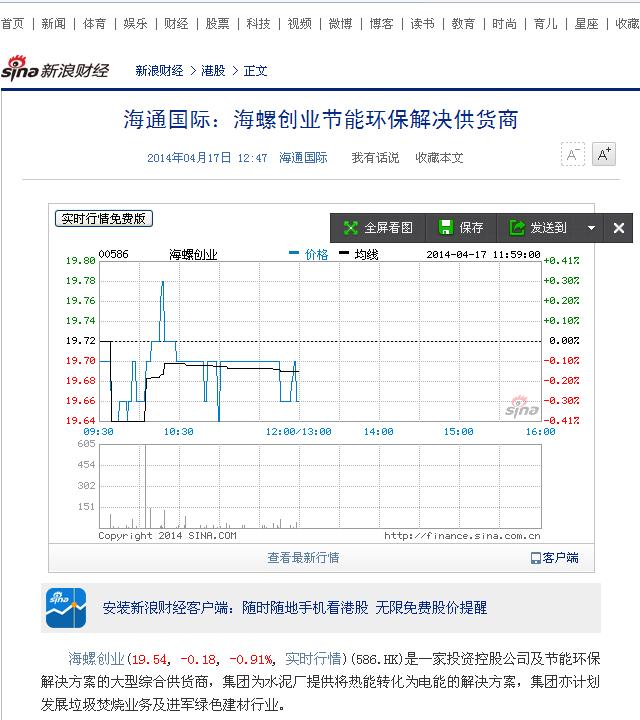The height and width of the screenshot is (720, 640).
Task: Click the article headline 海通国际：海螺创业节能环保解决供货商
Action: tap(321, 119)
